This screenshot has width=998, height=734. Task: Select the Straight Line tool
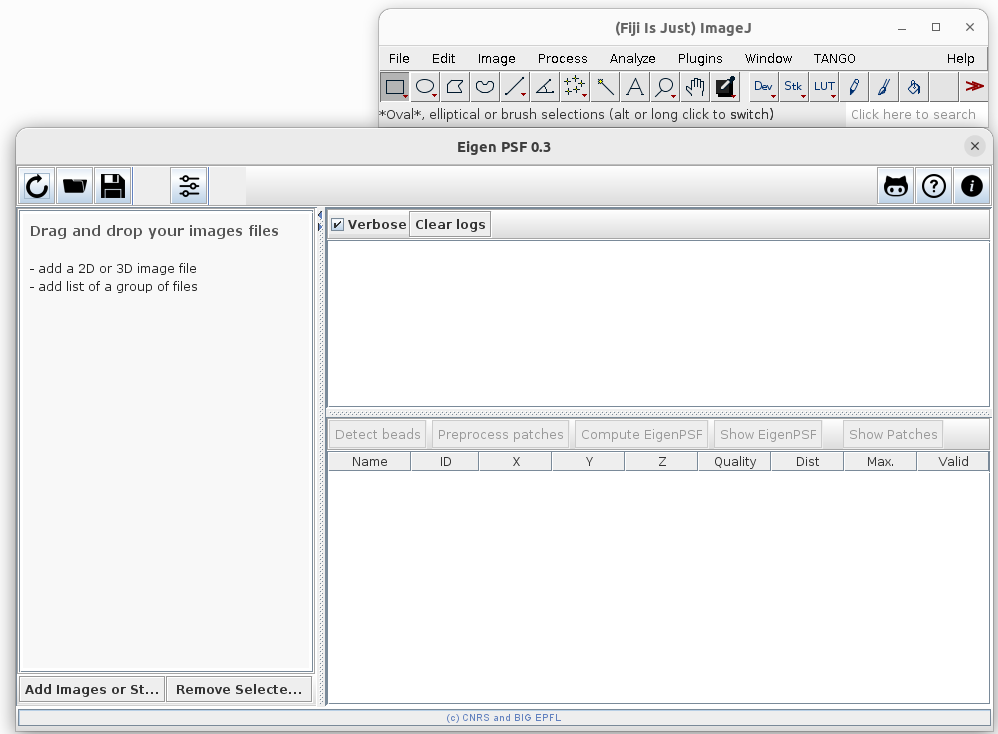(x=514, y=87)
